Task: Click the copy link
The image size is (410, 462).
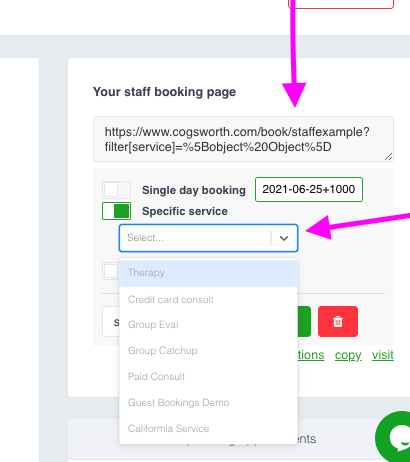Action: (348, 355)
